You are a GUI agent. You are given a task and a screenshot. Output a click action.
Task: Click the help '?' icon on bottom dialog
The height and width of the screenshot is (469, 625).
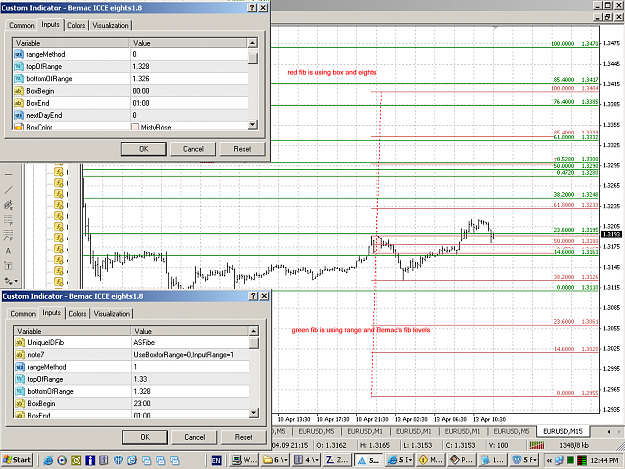coord(253,296)
